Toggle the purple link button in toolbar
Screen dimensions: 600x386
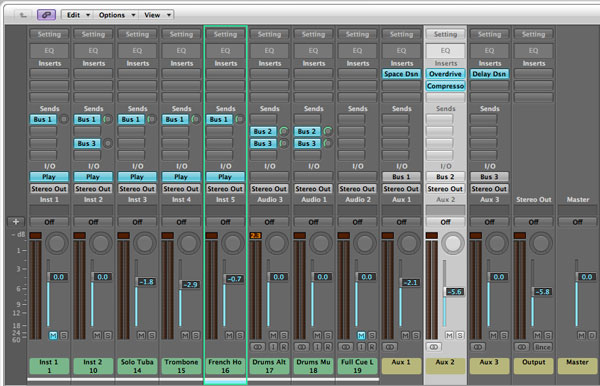(46, 15)
